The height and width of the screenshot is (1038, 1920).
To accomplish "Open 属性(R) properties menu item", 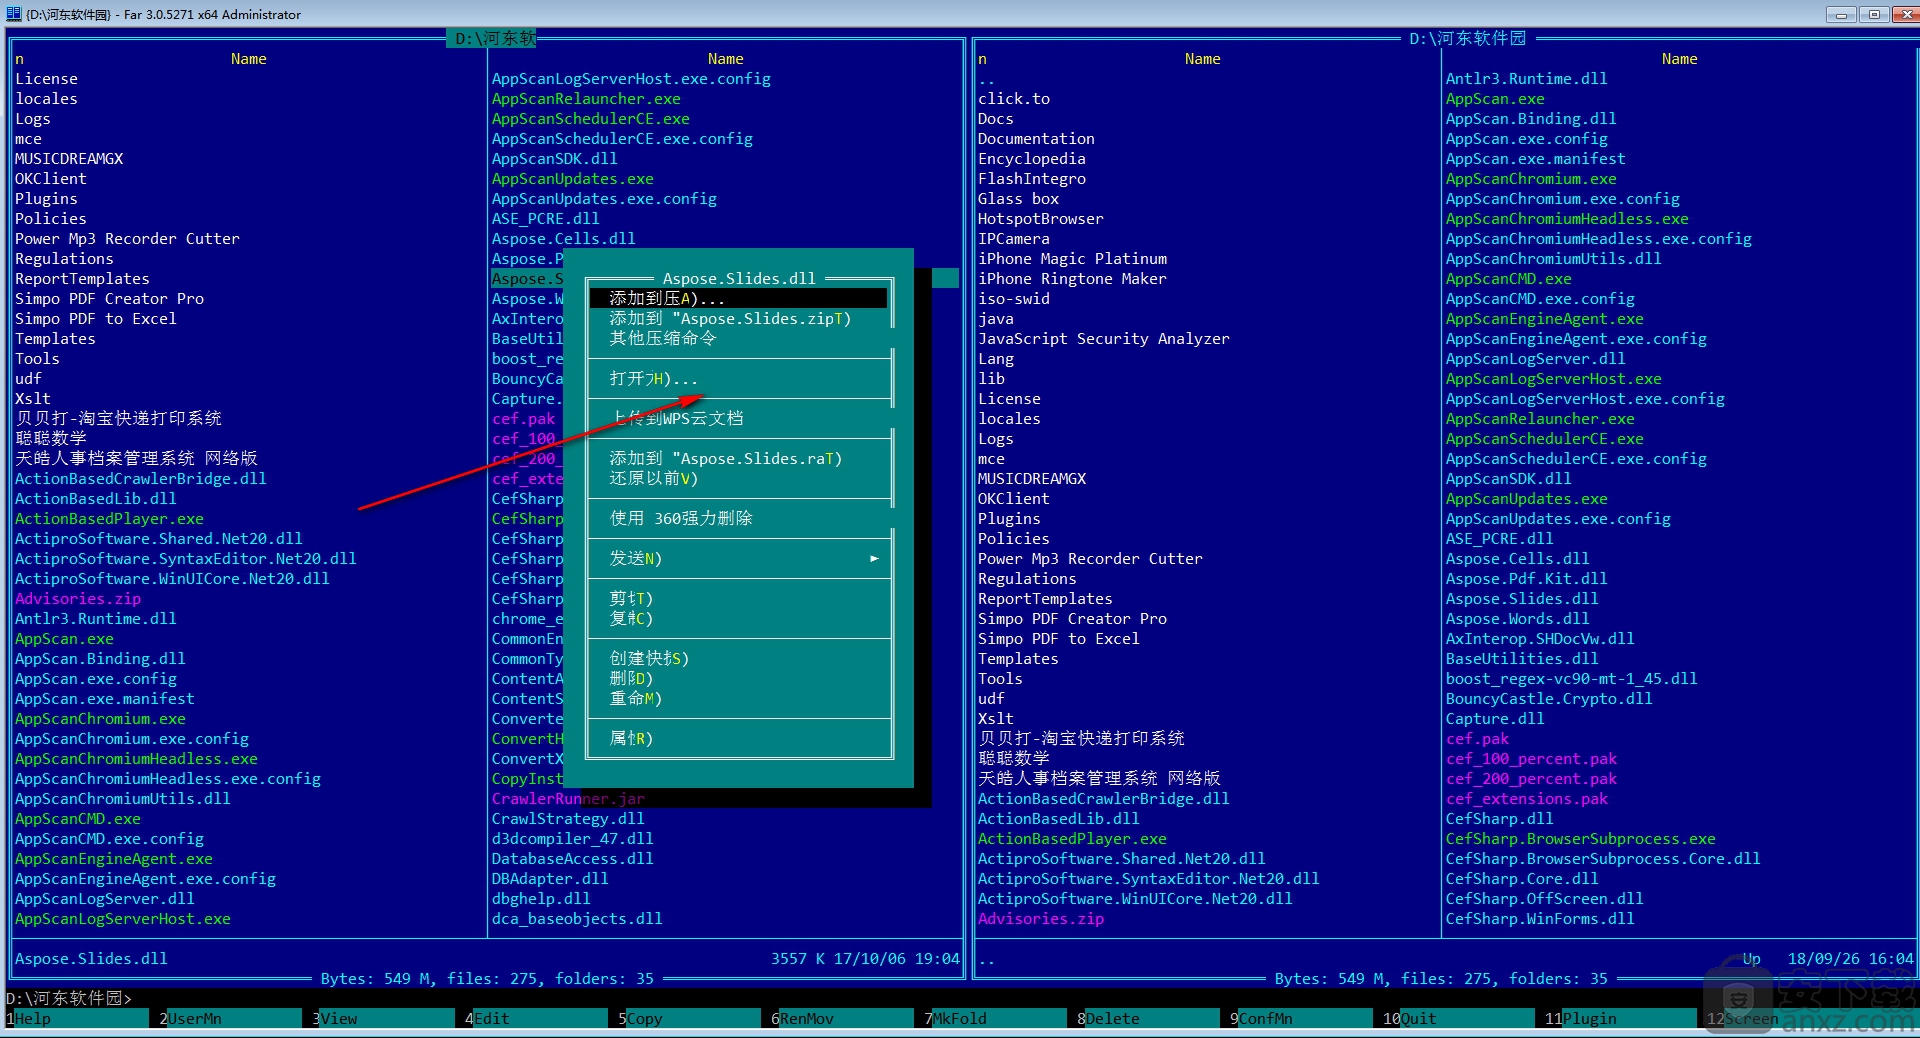I will (738, 738).
